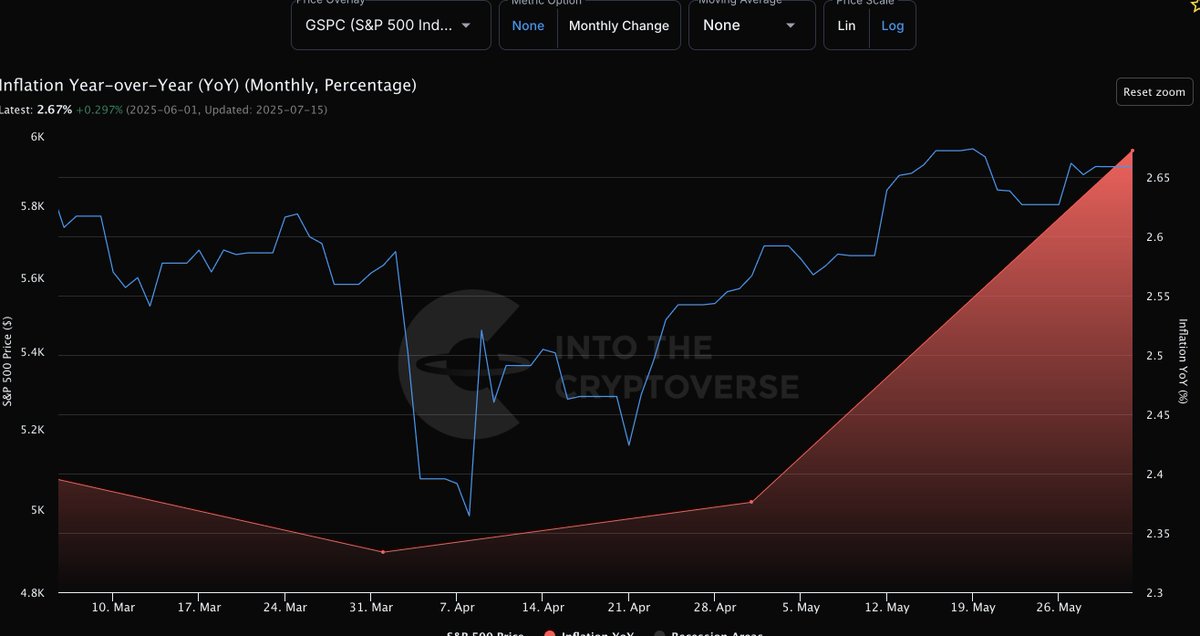Click the chart title Inflation Year-over-Year

click(208, 86)
